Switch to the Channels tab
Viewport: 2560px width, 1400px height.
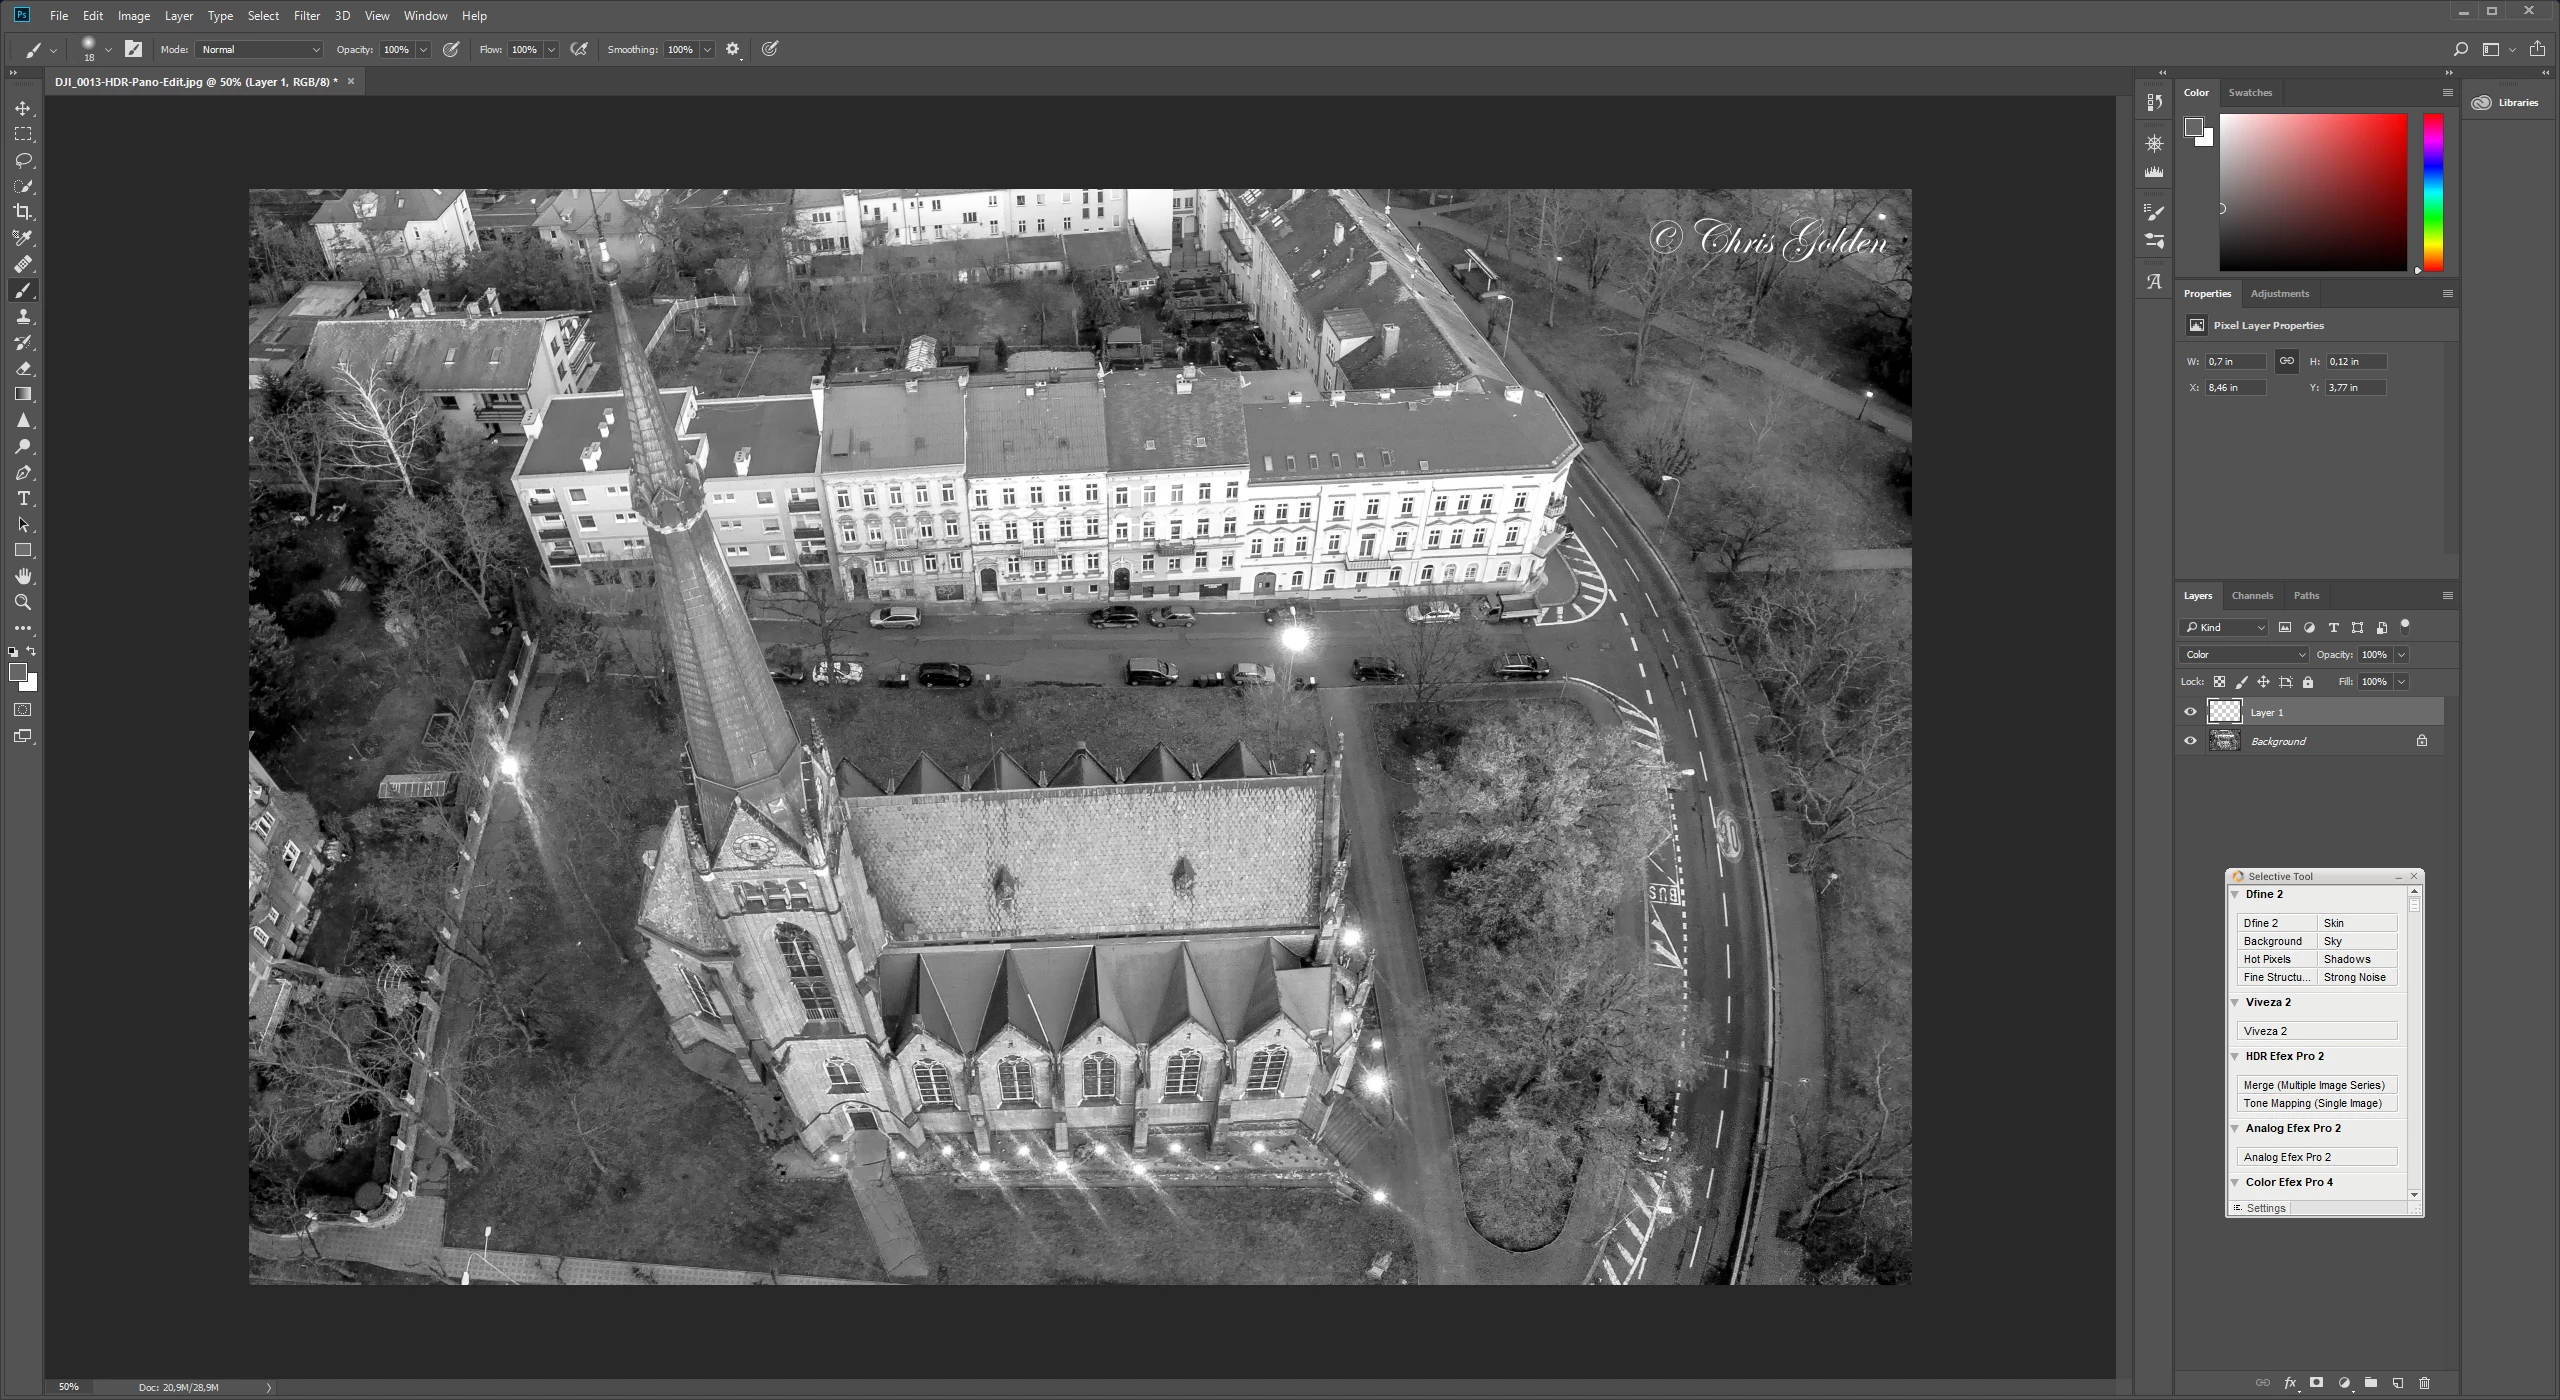click(2252, 595)
